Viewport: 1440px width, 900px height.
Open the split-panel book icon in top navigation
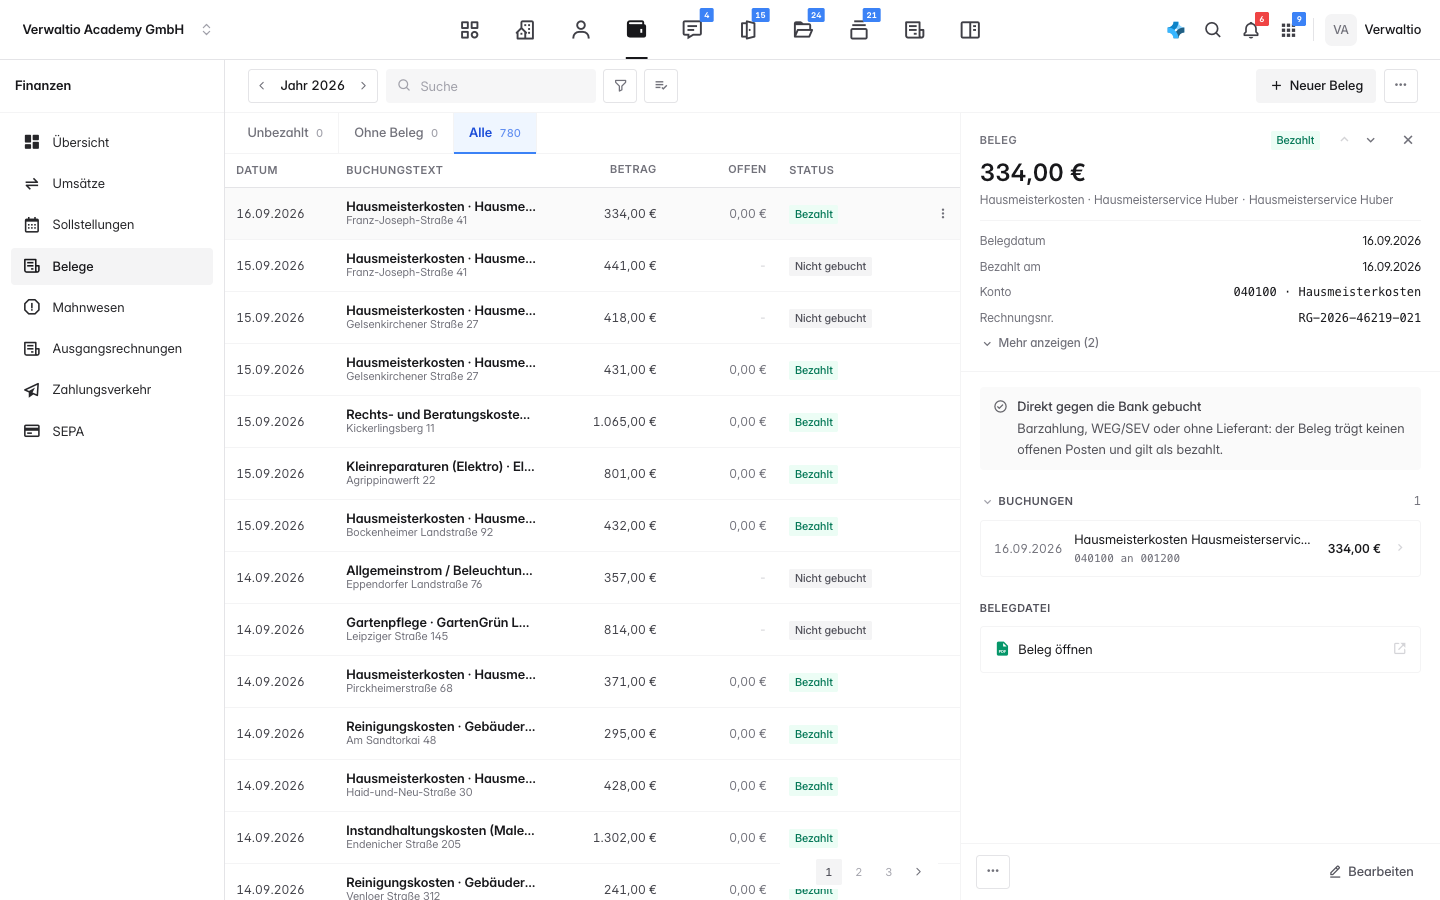(x=970, y=30)
